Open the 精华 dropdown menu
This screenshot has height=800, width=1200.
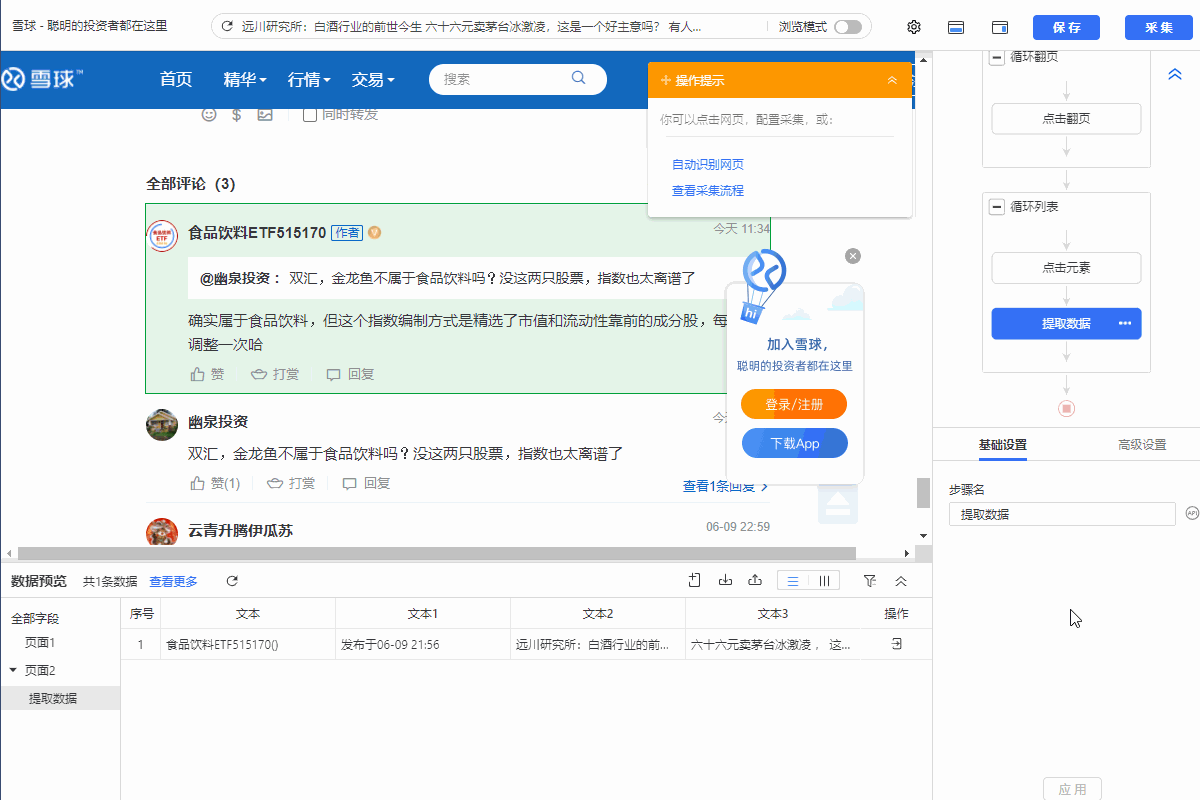pyautogui.click(x=244, y=79)
